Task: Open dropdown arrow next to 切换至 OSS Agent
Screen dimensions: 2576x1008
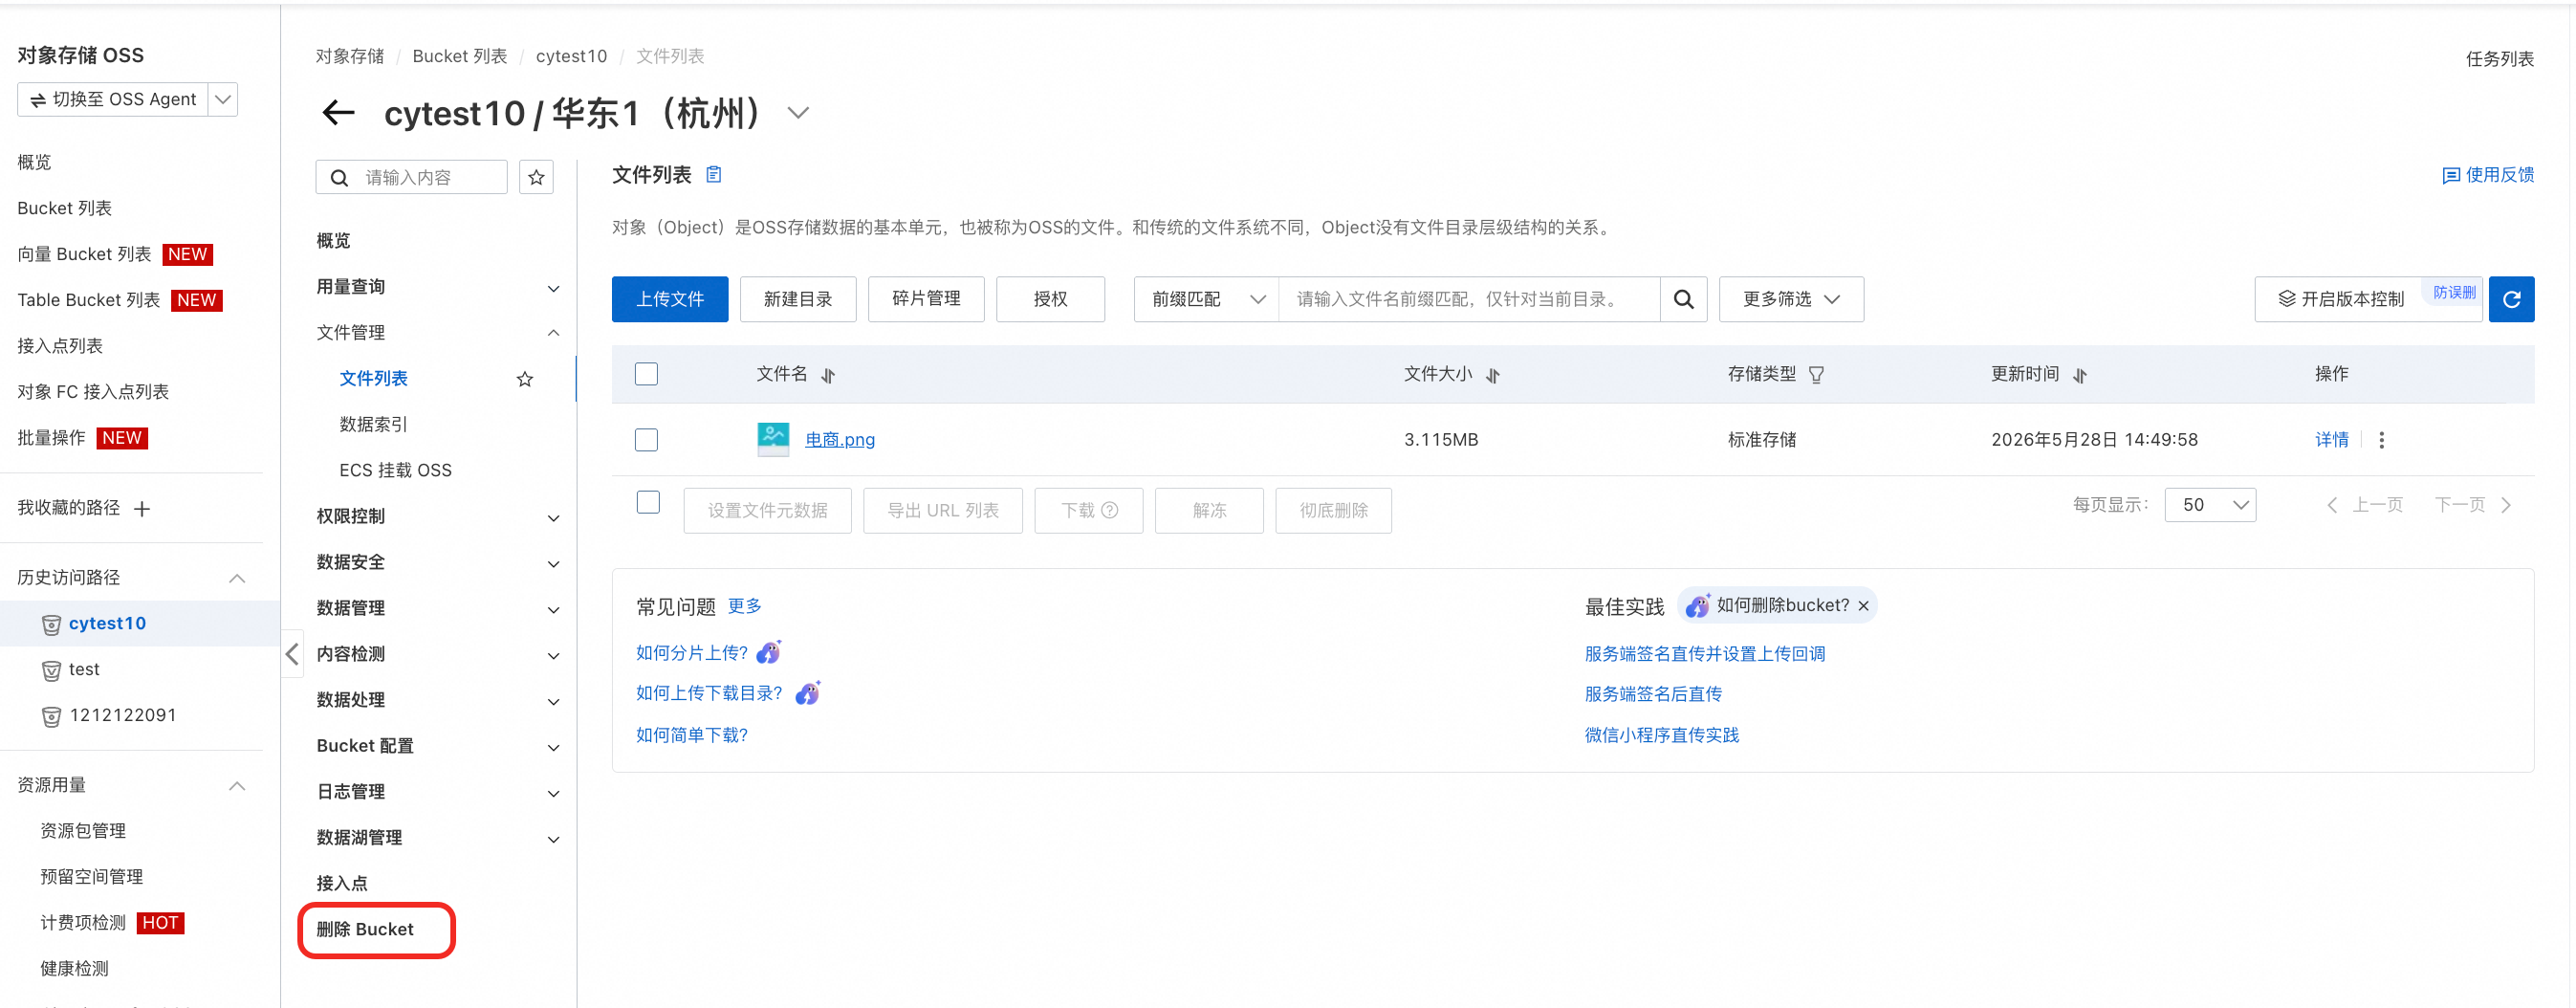Action: coord(224,99)
